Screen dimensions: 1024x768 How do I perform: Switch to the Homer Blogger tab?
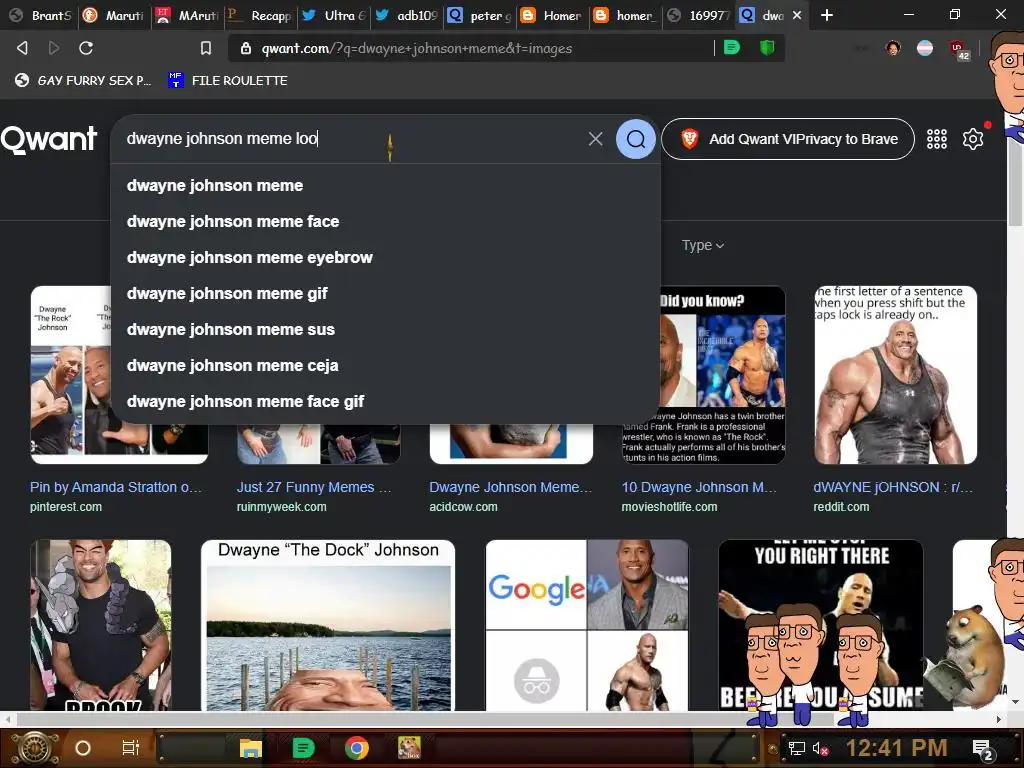click(x=552, y=15)
